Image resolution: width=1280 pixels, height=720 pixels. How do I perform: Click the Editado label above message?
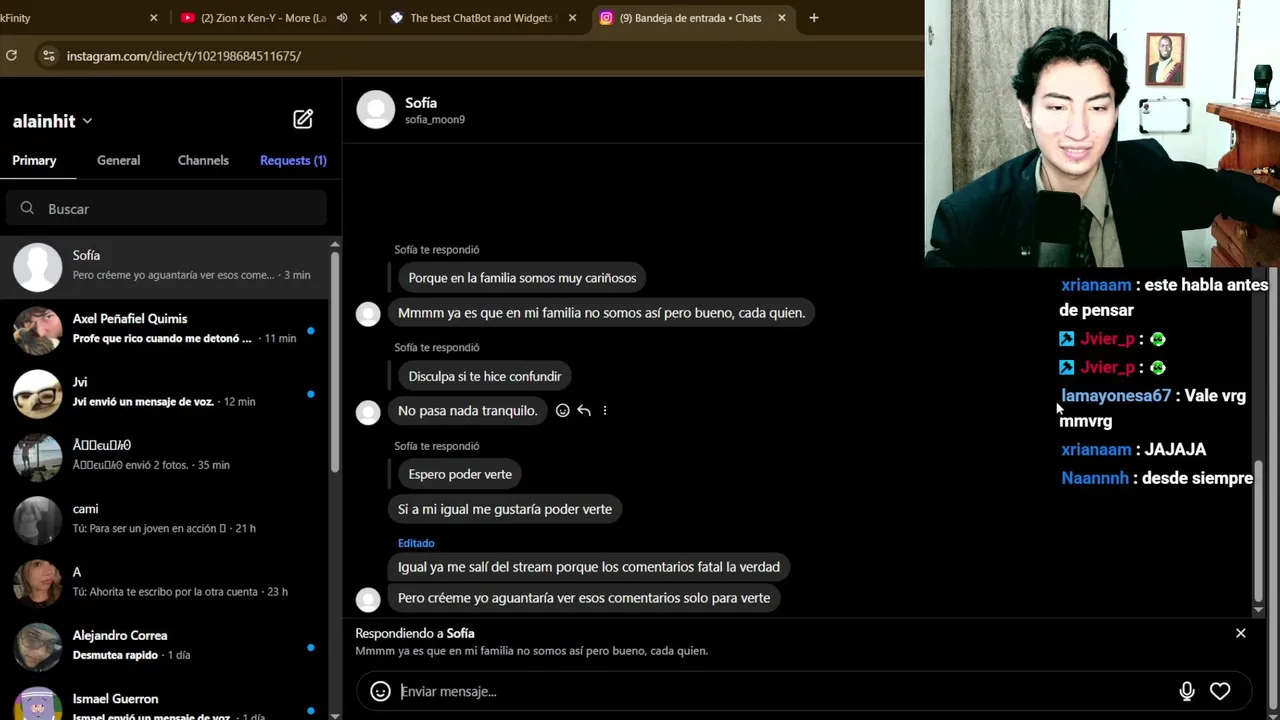(416, 543)
